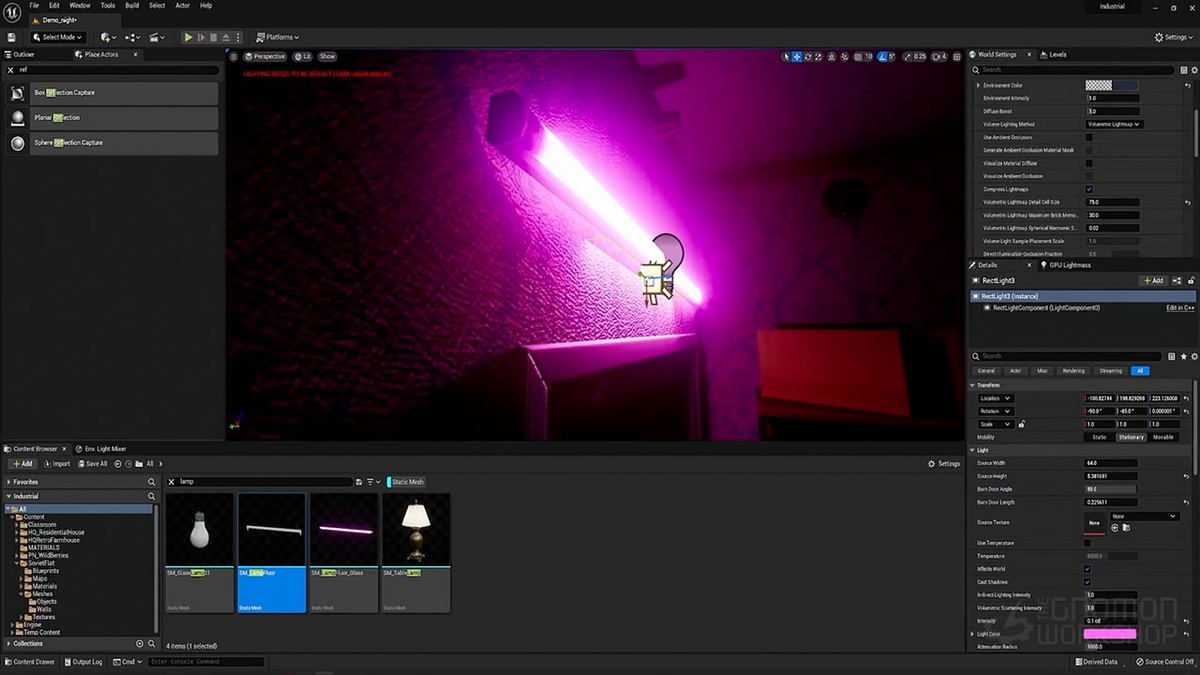Save the Content Browser search as collection

tap(359, 482)
